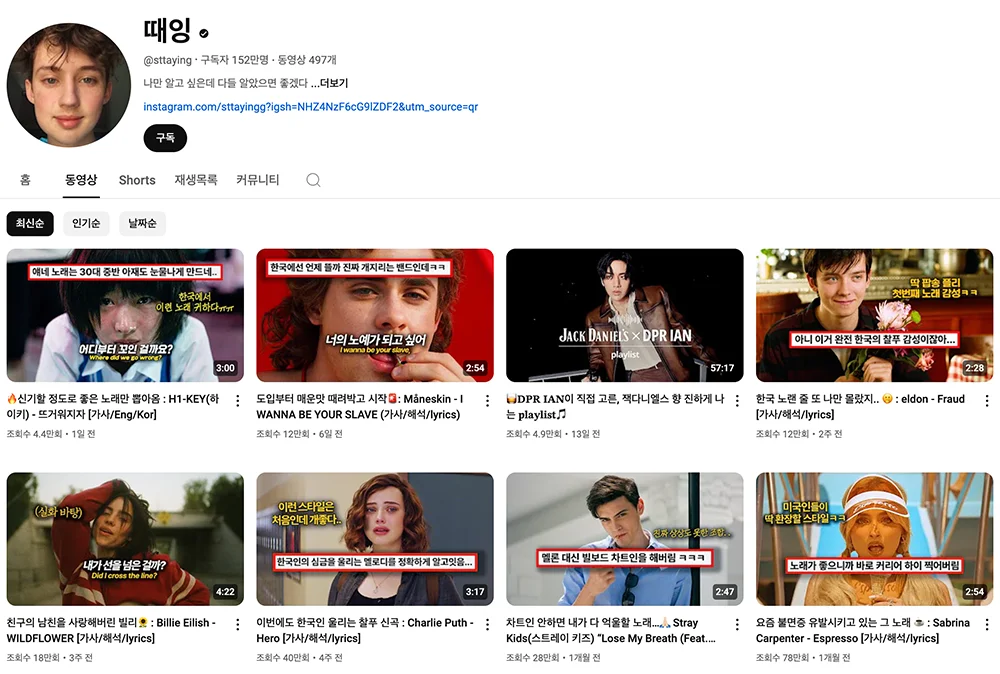
Task: Select the 날짜순 date sort filter
Action: 143,223
